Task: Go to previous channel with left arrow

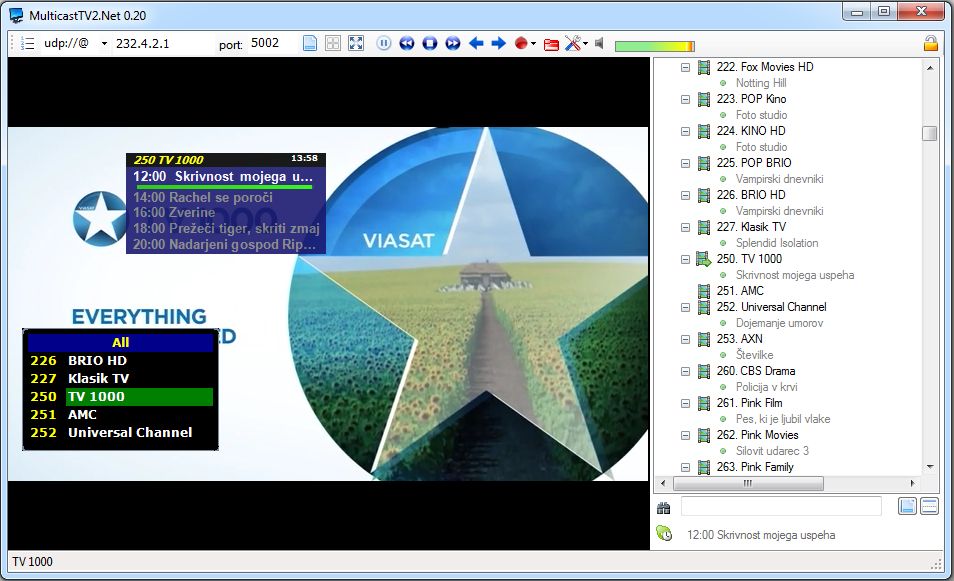Action: point(476,43)
